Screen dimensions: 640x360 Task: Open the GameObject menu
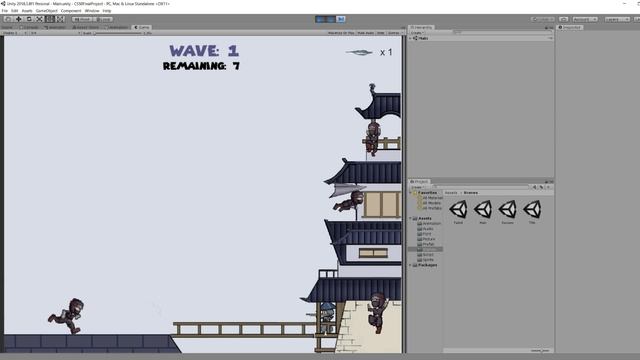point(47,11)
